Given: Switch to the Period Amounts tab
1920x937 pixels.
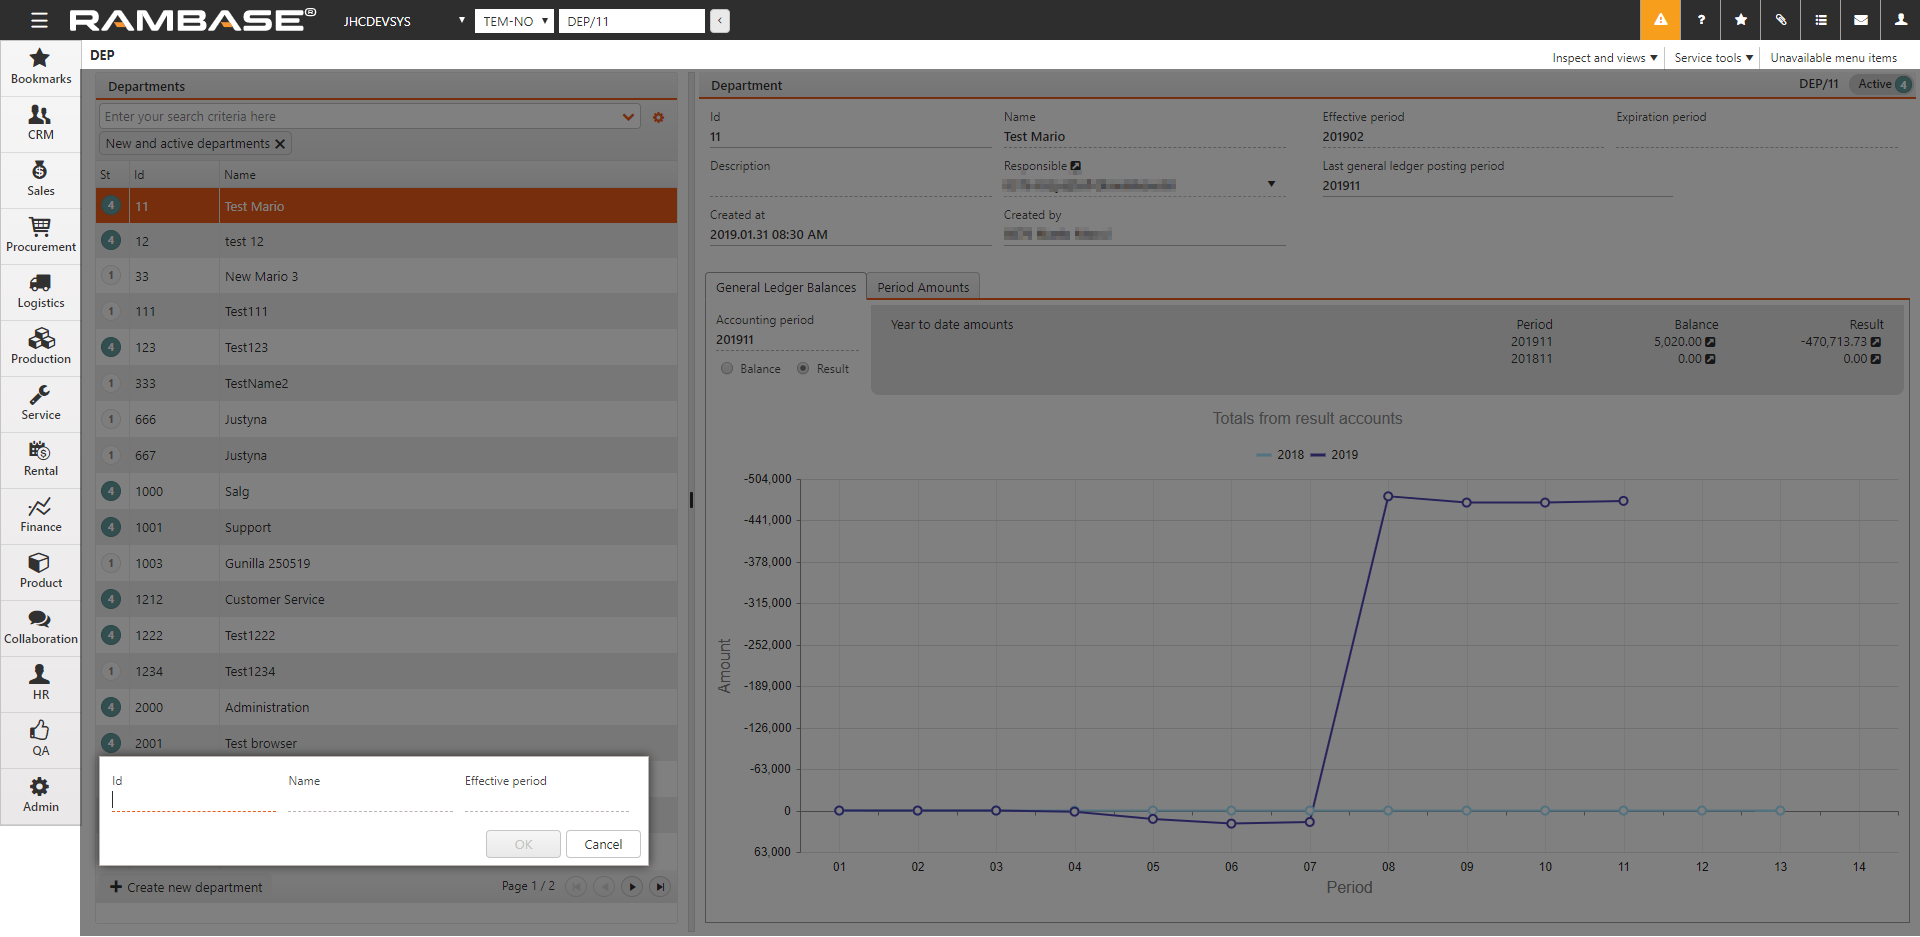Looking at the screenshot, I should (922, 288).
